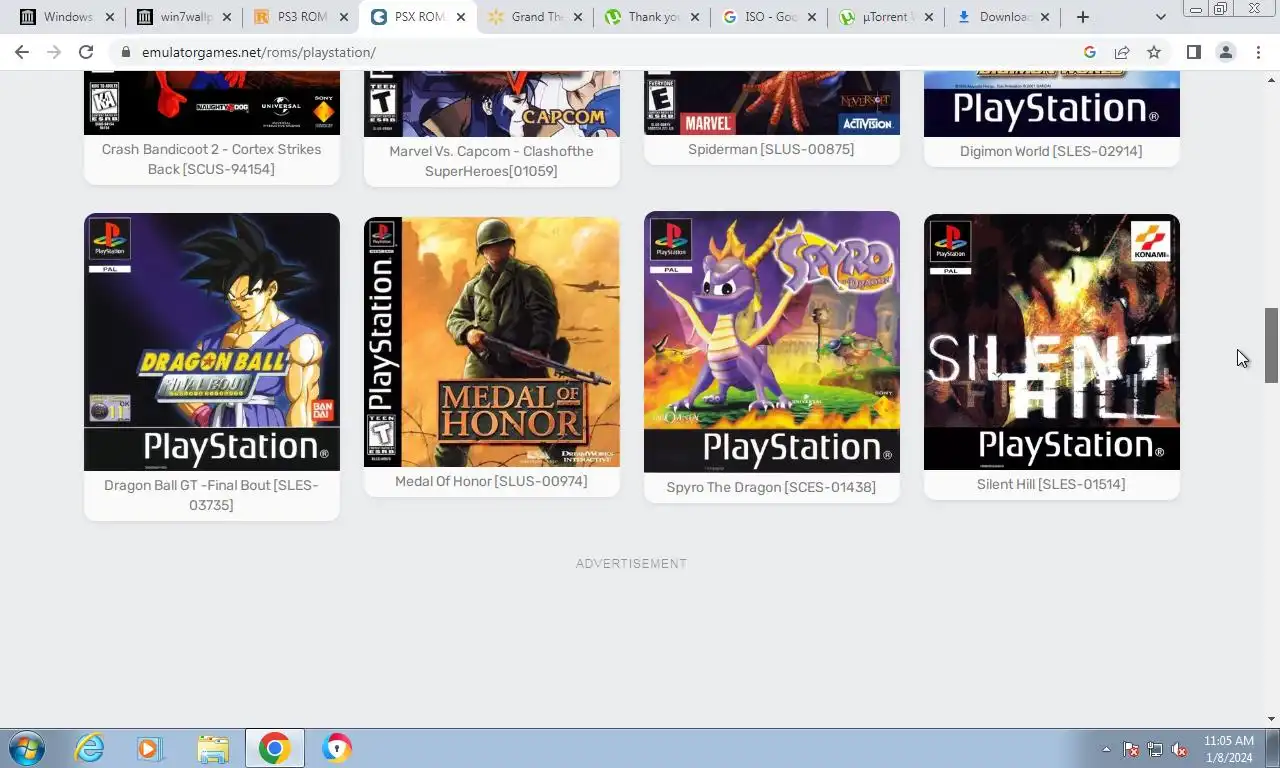The width and height of the screenshot is (1280, 768).
Task: Open Dragon Ball GT Final Bout cover
Action: [x=212, y=341]
